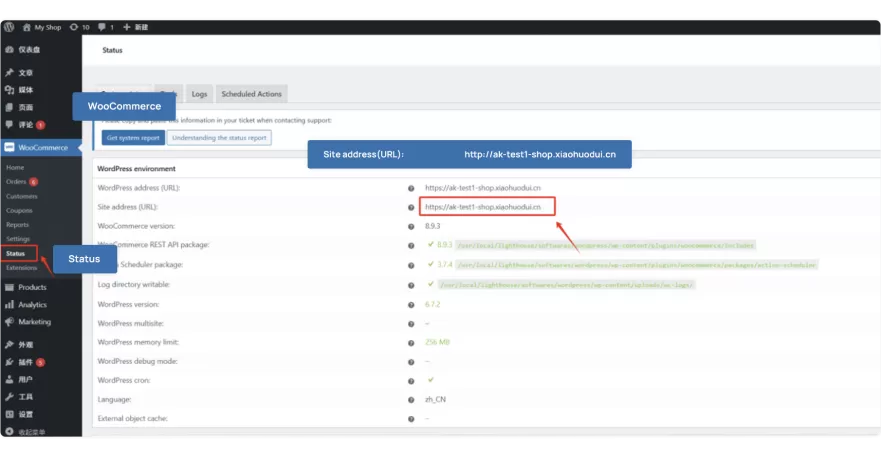Viewport: 881px width, 457px height.
Task: Click help icon for External object cache
Action: click(x=411, y=419)
